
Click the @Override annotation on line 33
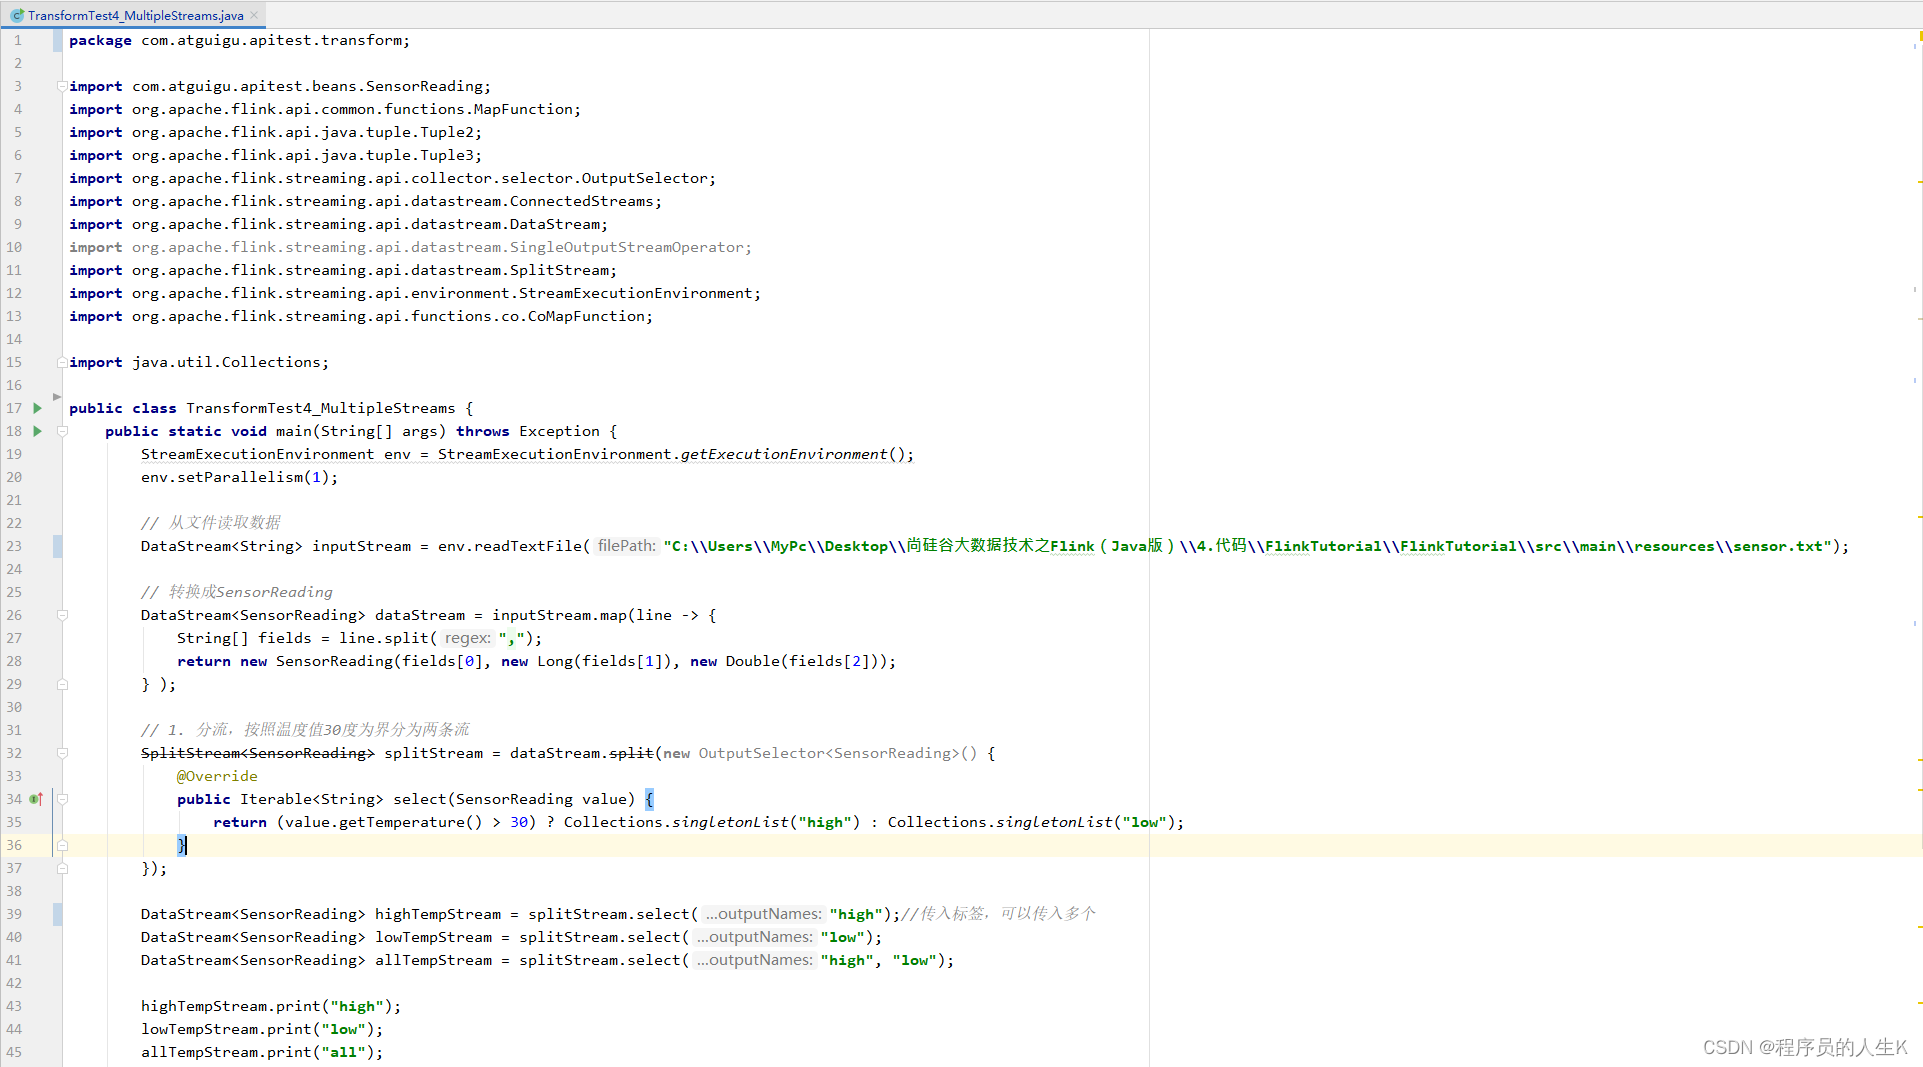pyautogui.click(x=217, y=776)
